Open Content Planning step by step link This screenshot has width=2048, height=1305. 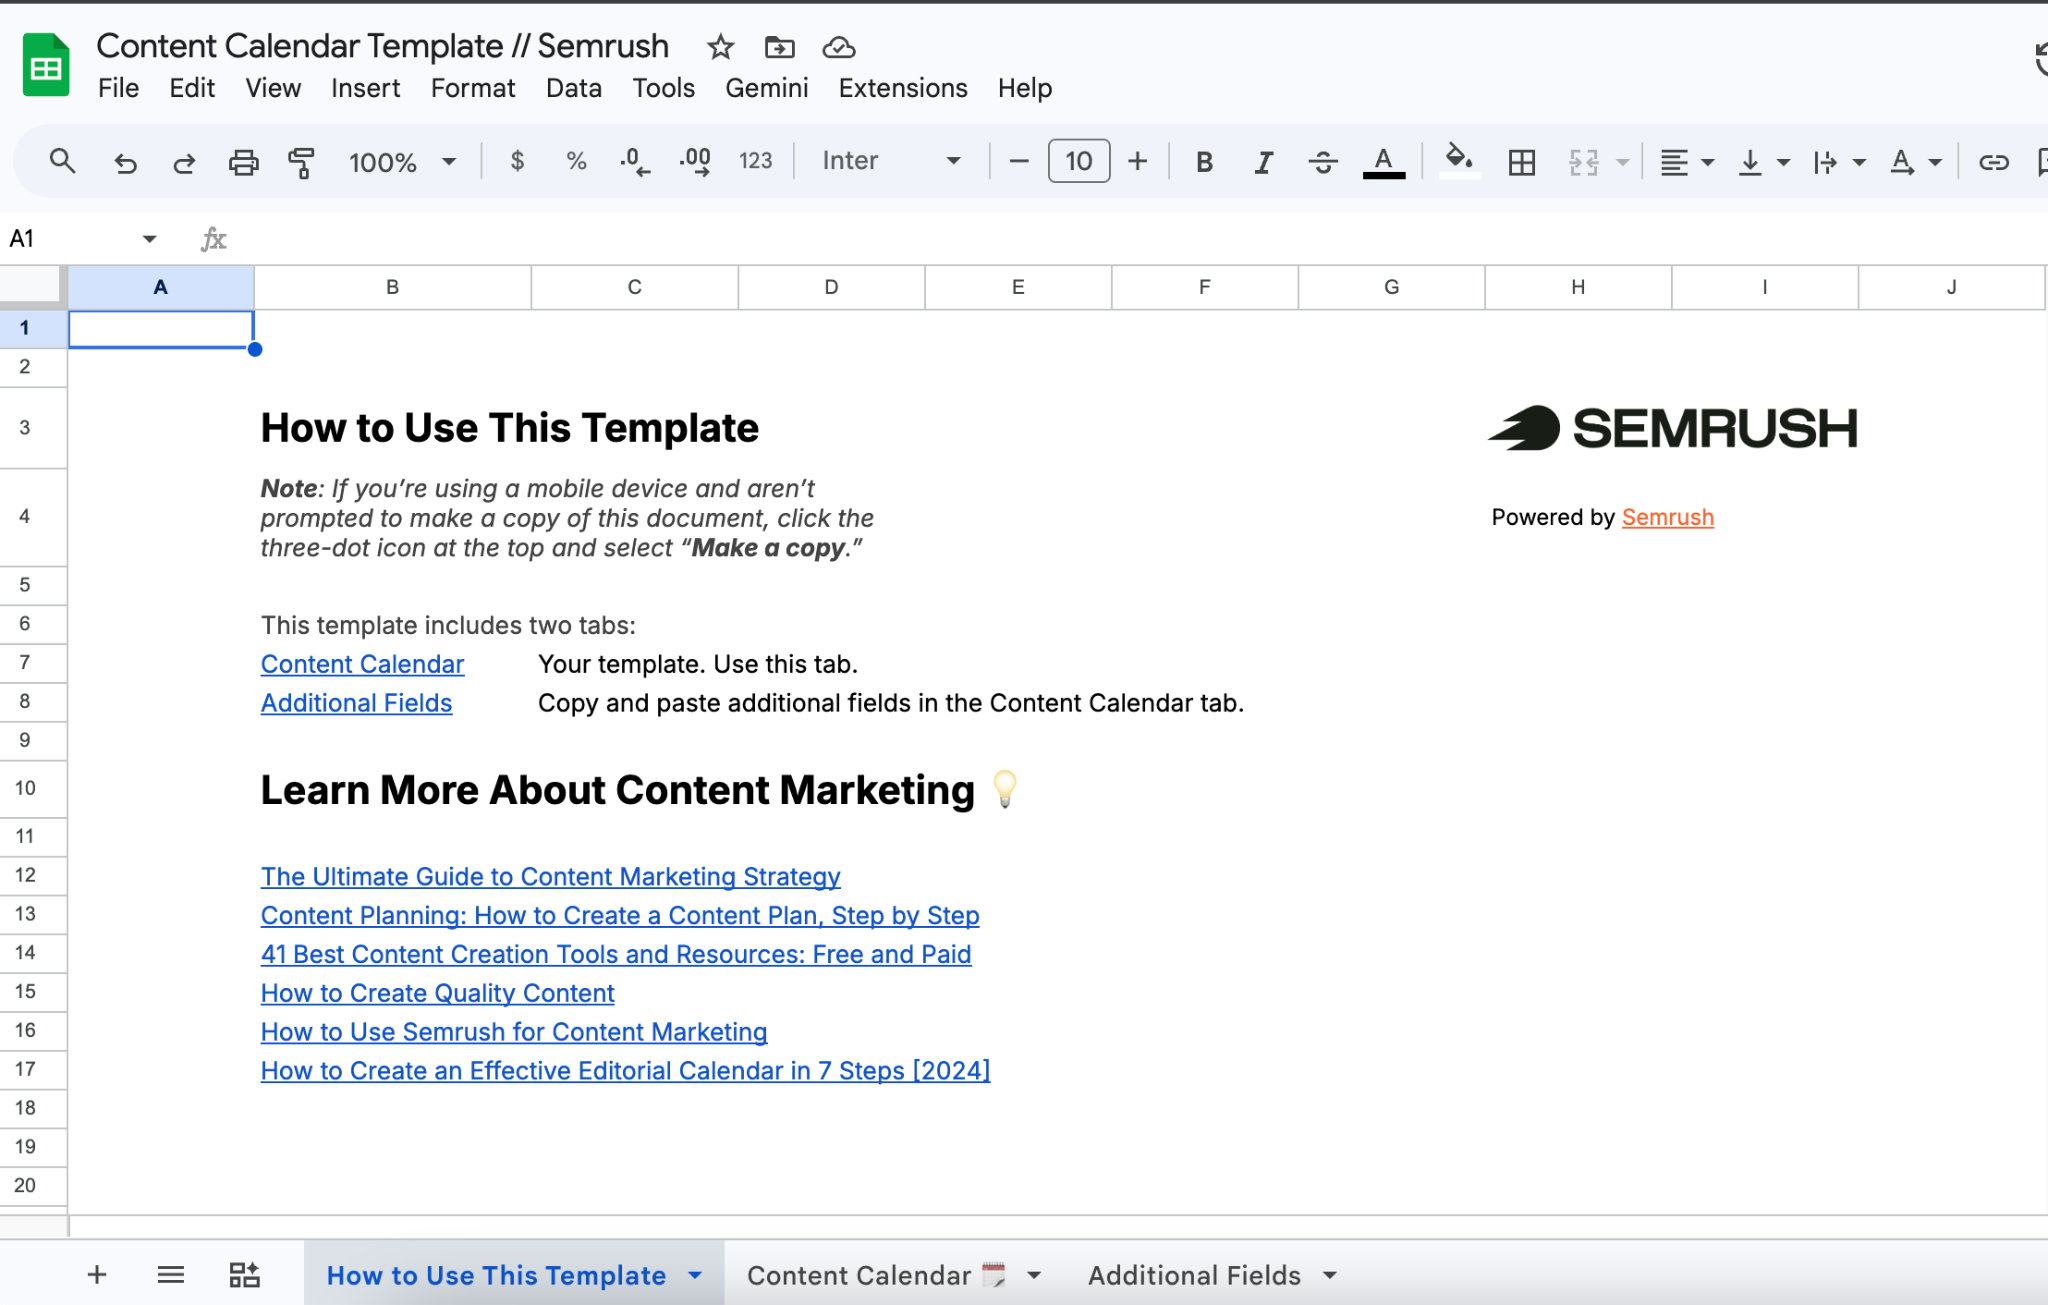click(620, 915)
